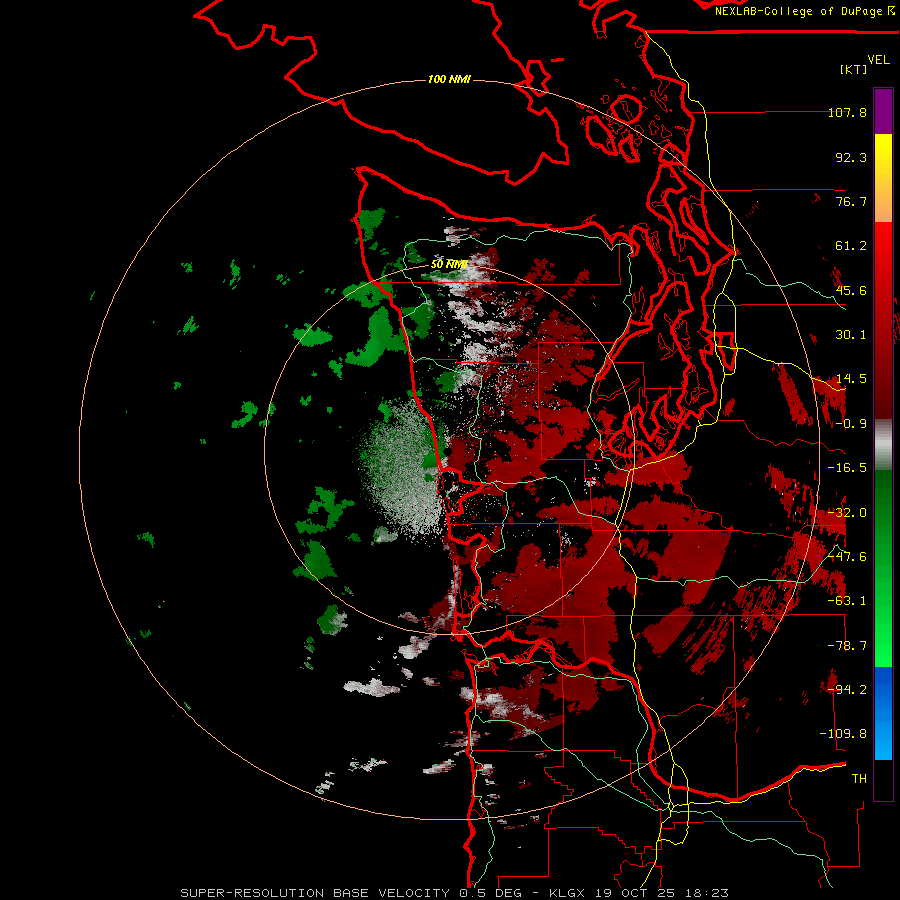Screen dimensions: 900x900
Task: Click the -109.8 legend value
Action: (x=843, y=734)
